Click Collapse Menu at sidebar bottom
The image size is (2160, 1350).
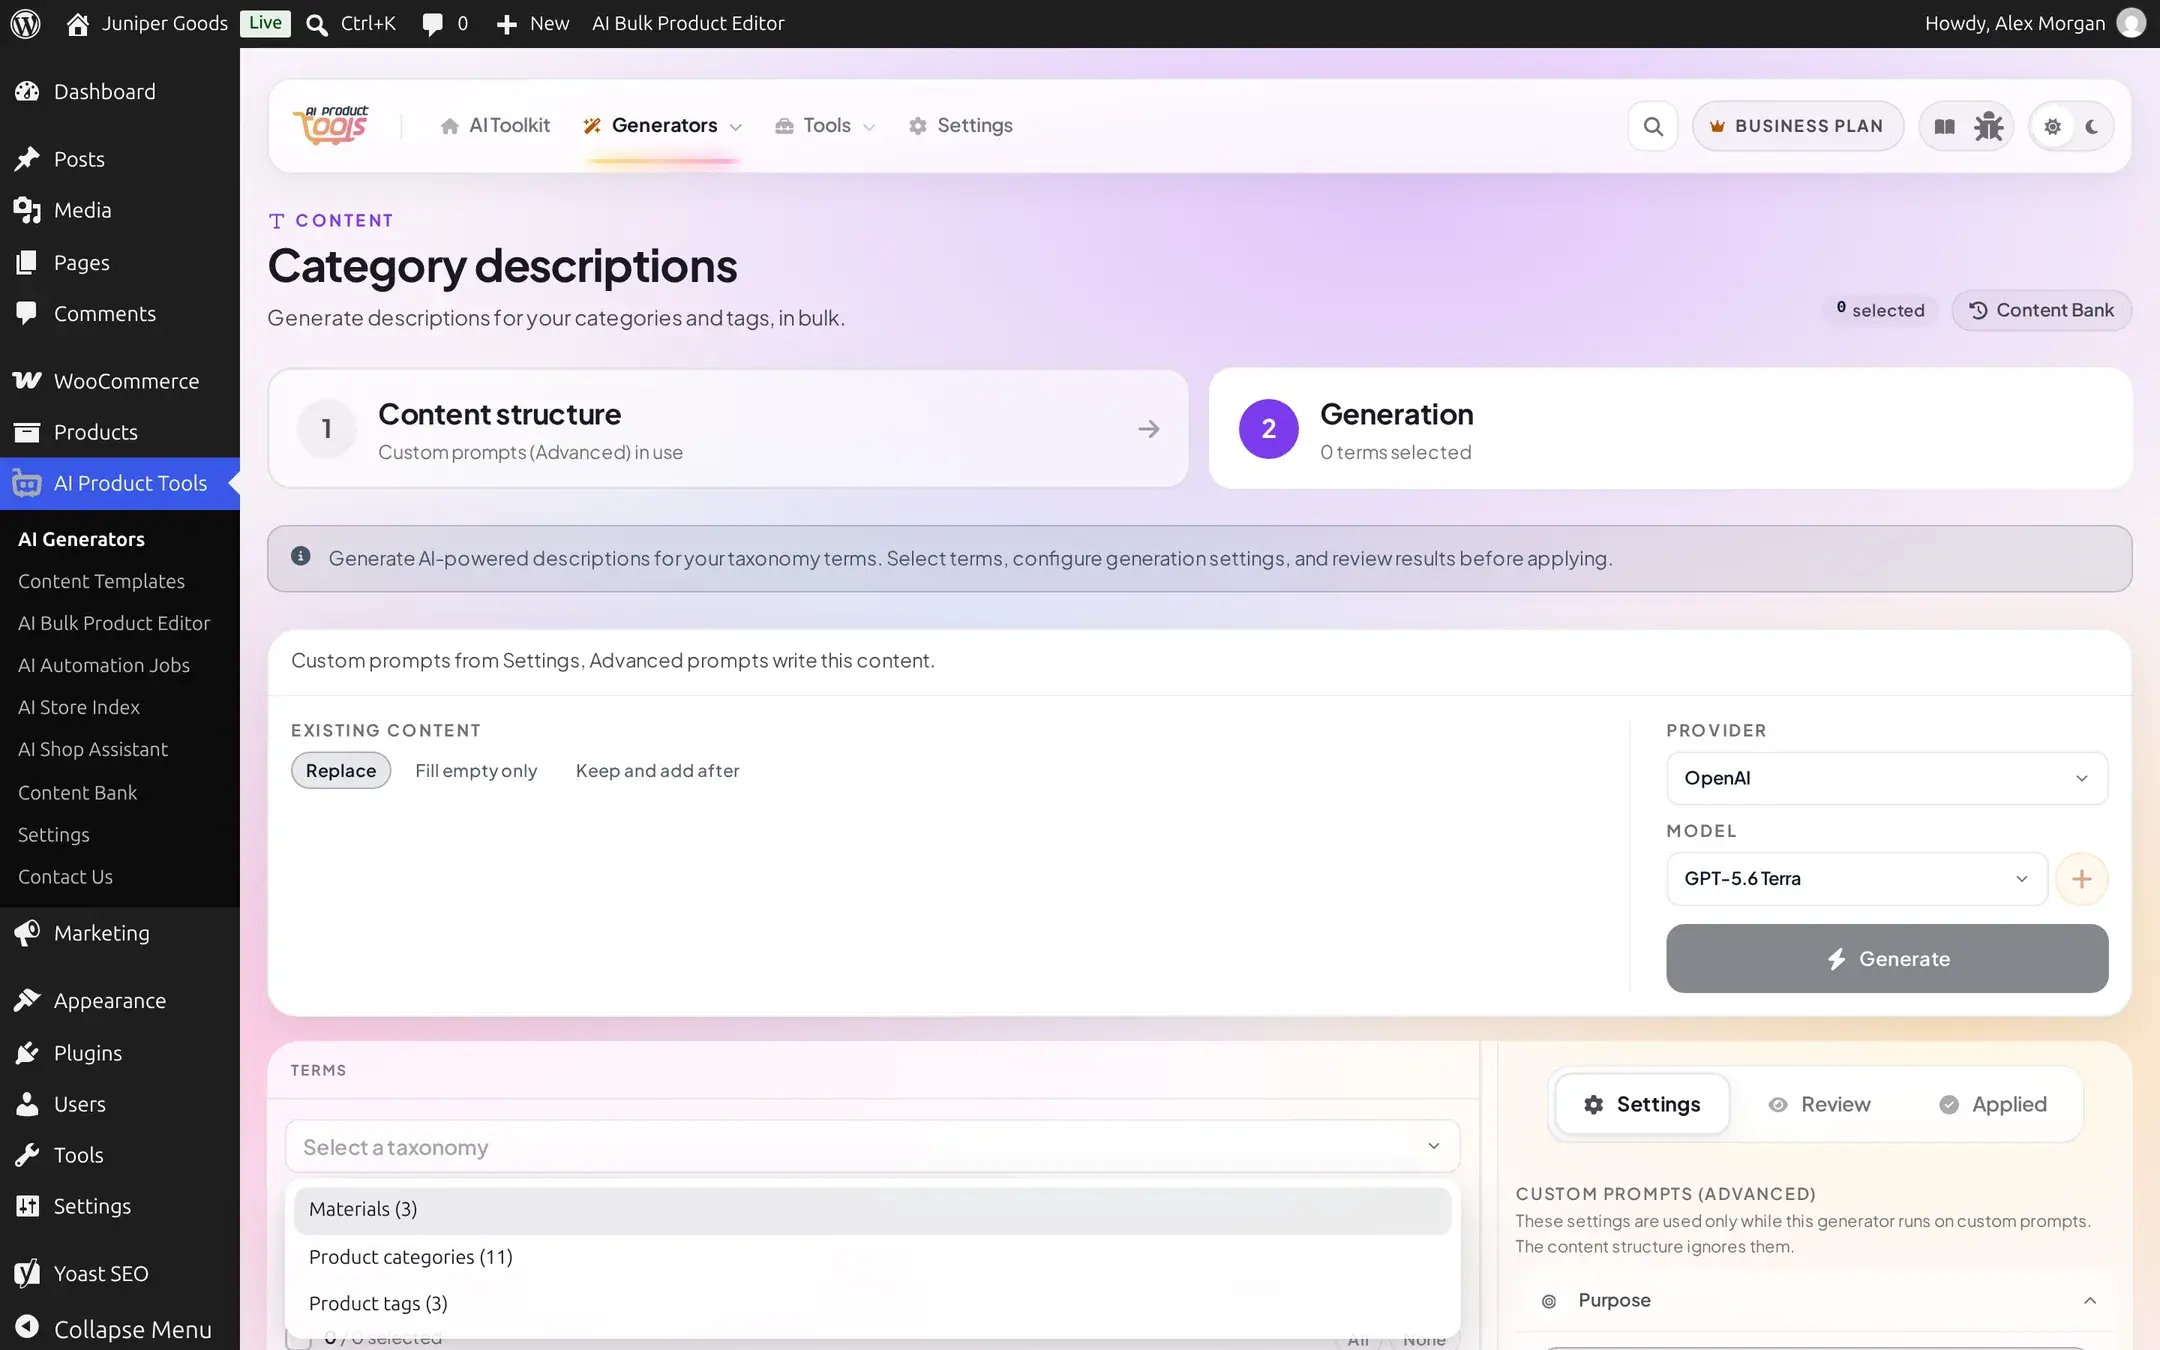click(120, 1328)
